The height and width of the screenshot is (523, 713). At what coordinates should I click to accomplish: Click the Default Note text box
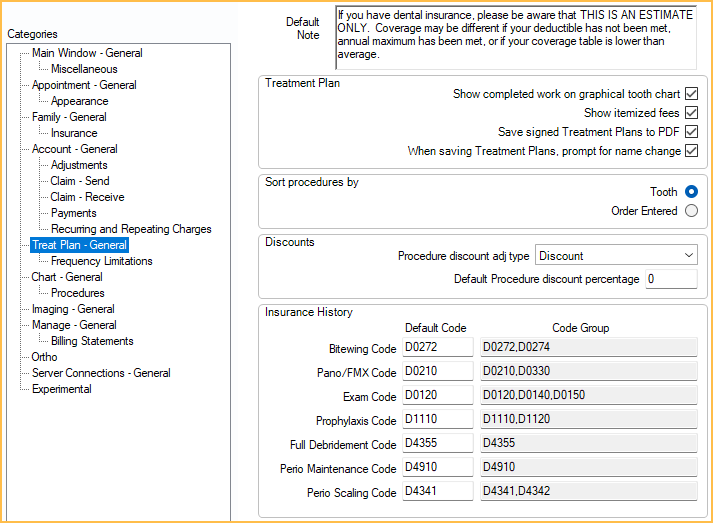pos(515,36)
